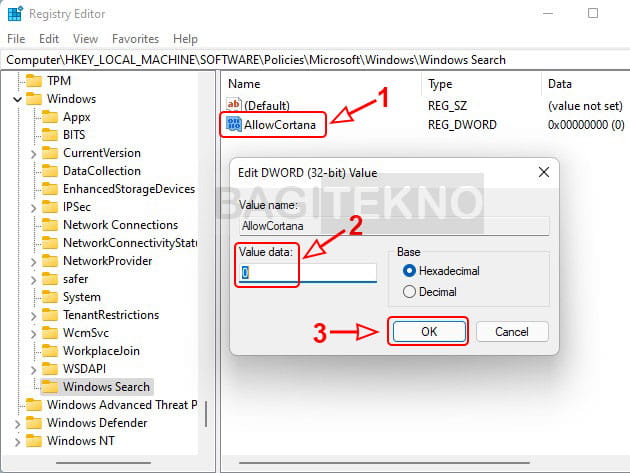Click the WSDAPI folder icon
Image resolution: width=630 pixels, height=473 pixels.
[x=50, y=369]
